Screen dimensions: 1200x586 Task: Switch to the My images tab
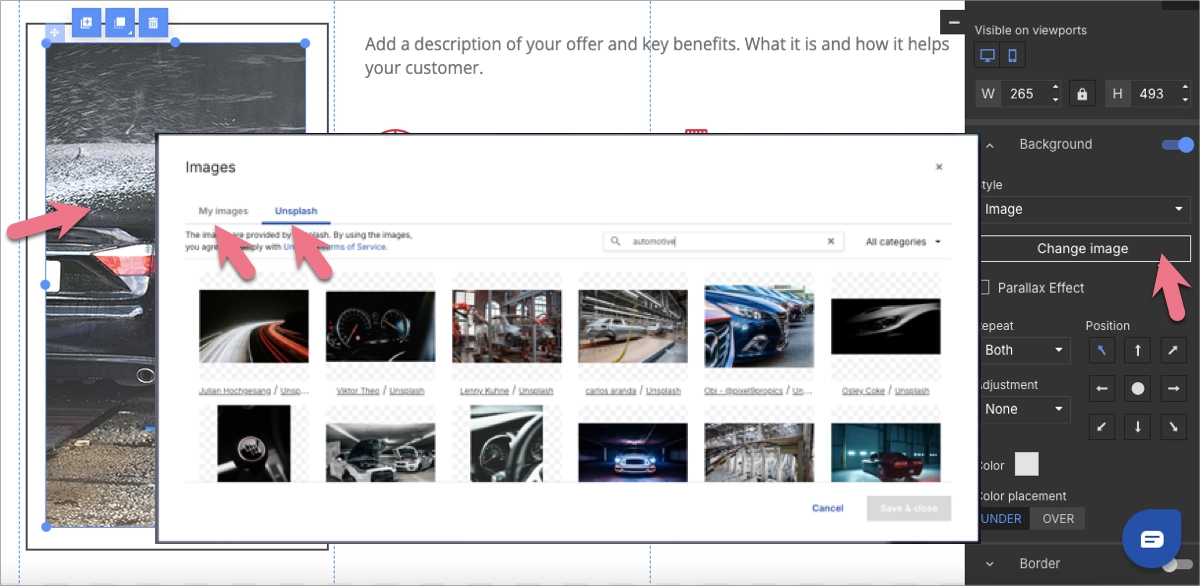[x=221, y=211]
